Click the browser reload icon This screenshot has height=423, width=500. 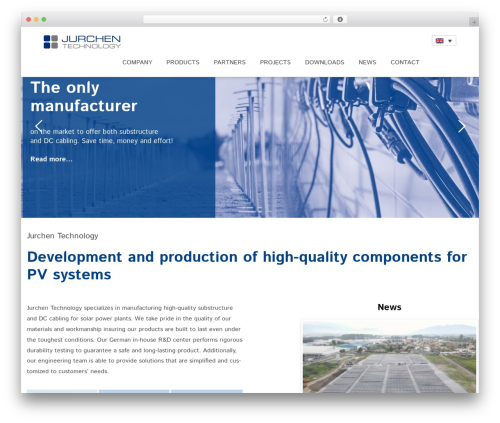coord(325,20)
